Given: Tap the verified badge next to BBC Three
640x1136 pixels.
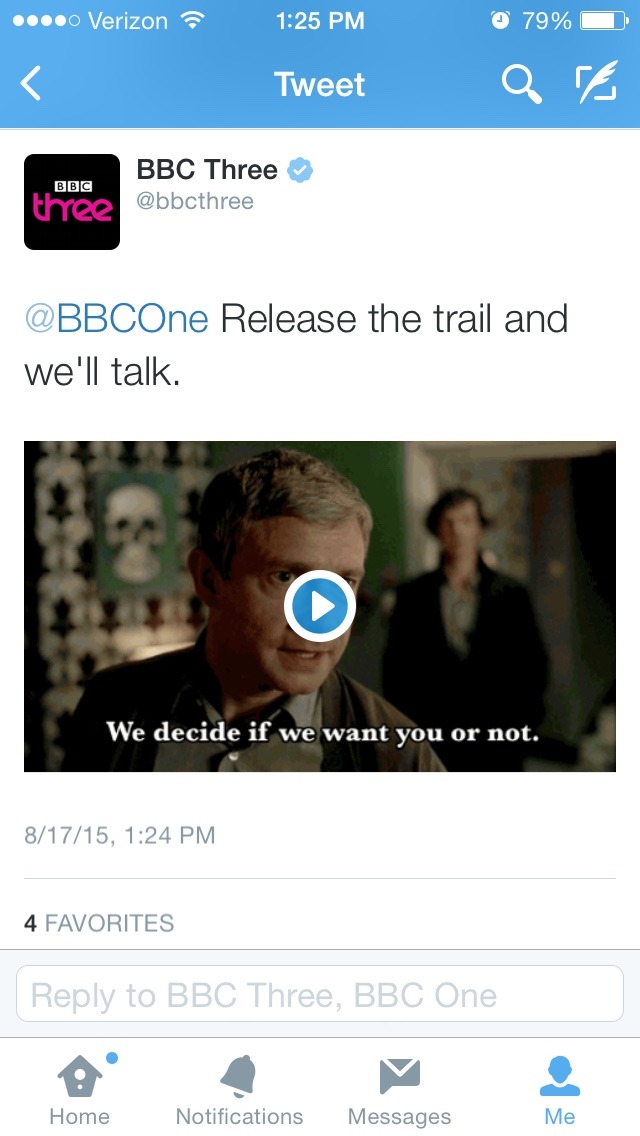Looking at the screenshot, I should point(300,171).
